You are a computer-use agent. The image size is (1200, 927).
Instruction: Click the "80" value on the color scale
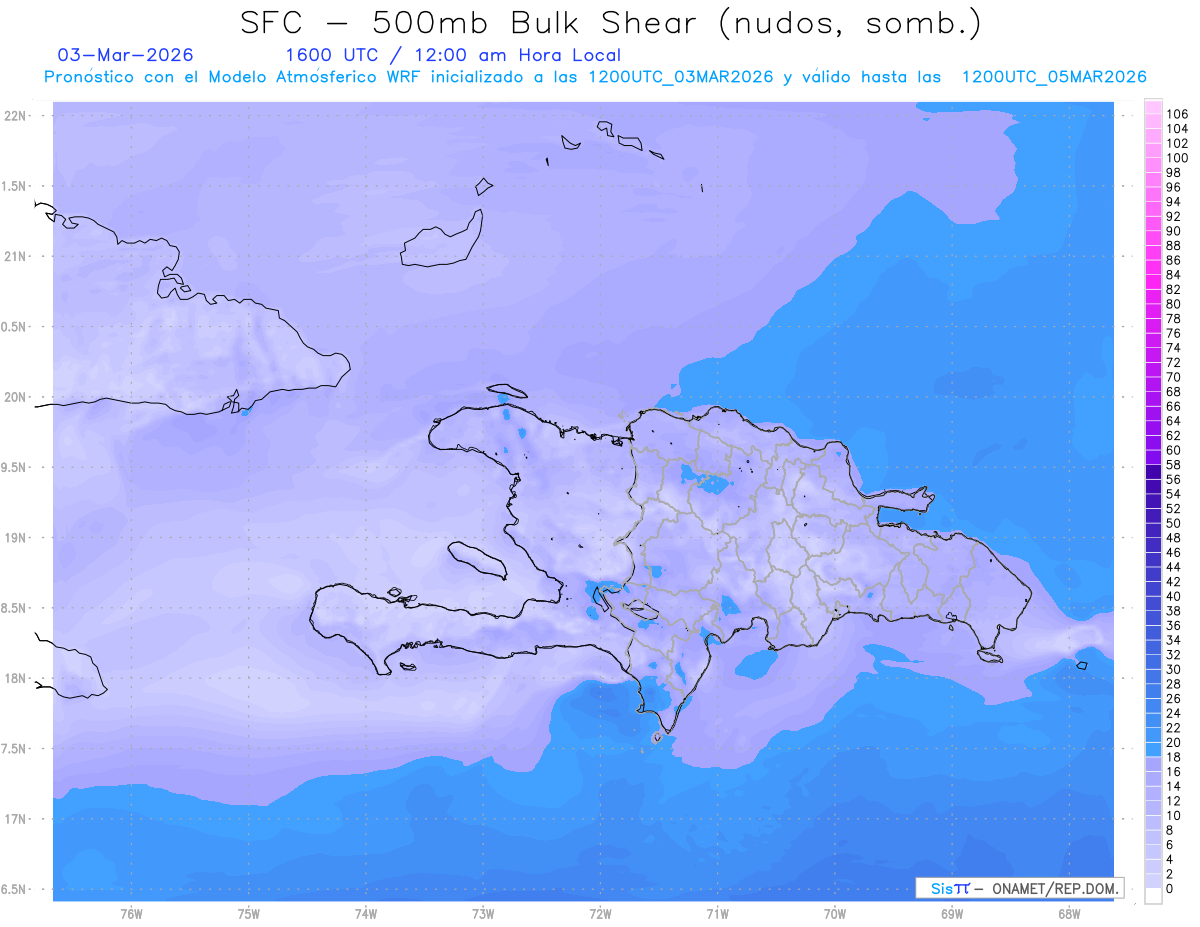click(x=1173, y=304)
